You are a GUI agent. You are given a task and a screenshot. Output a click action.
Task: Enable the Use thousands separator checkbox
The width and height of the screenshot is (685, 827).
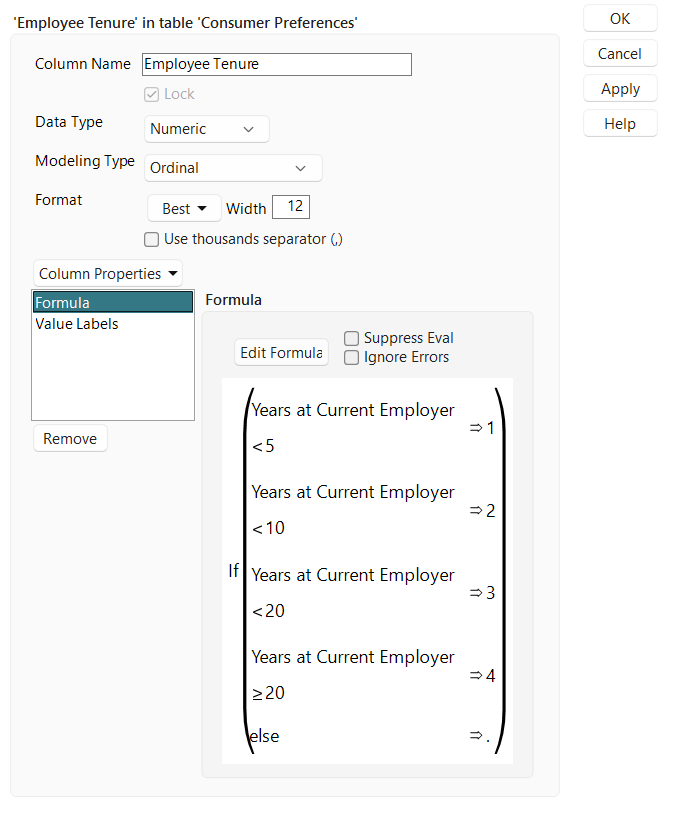point(151,239)
